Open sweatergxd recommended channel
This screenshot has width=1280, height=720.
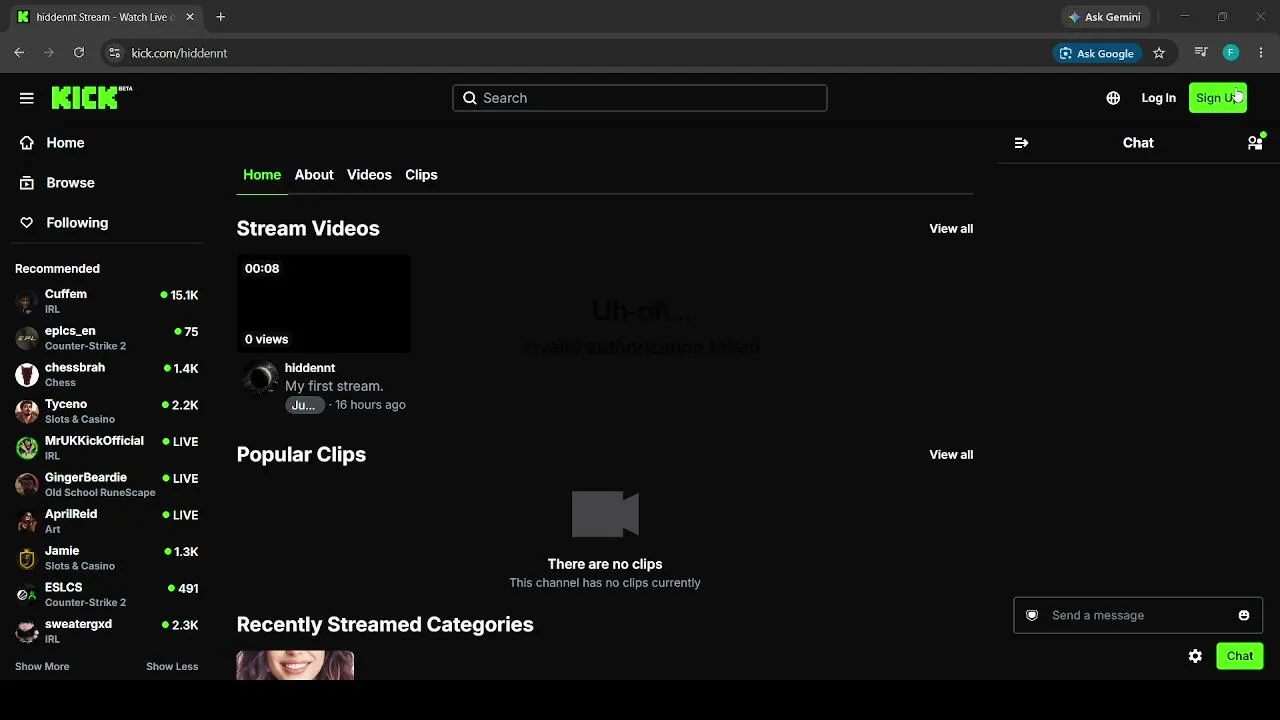(x=107, y=631)
